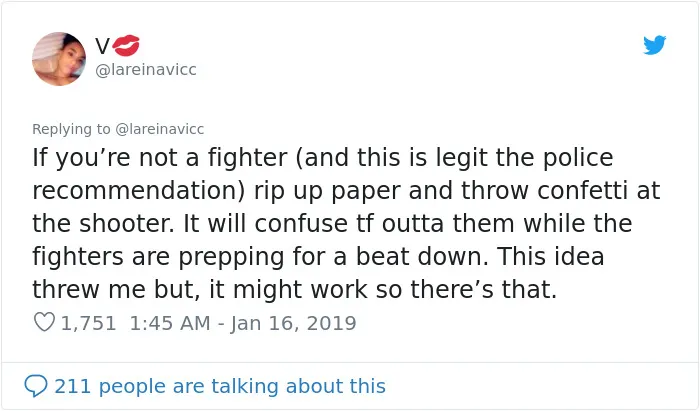Image resolution: width=700 pixels, height=411 pixels.
Task: Open the profile picture of lareinavicc
Action: click(x=59, y=58)
